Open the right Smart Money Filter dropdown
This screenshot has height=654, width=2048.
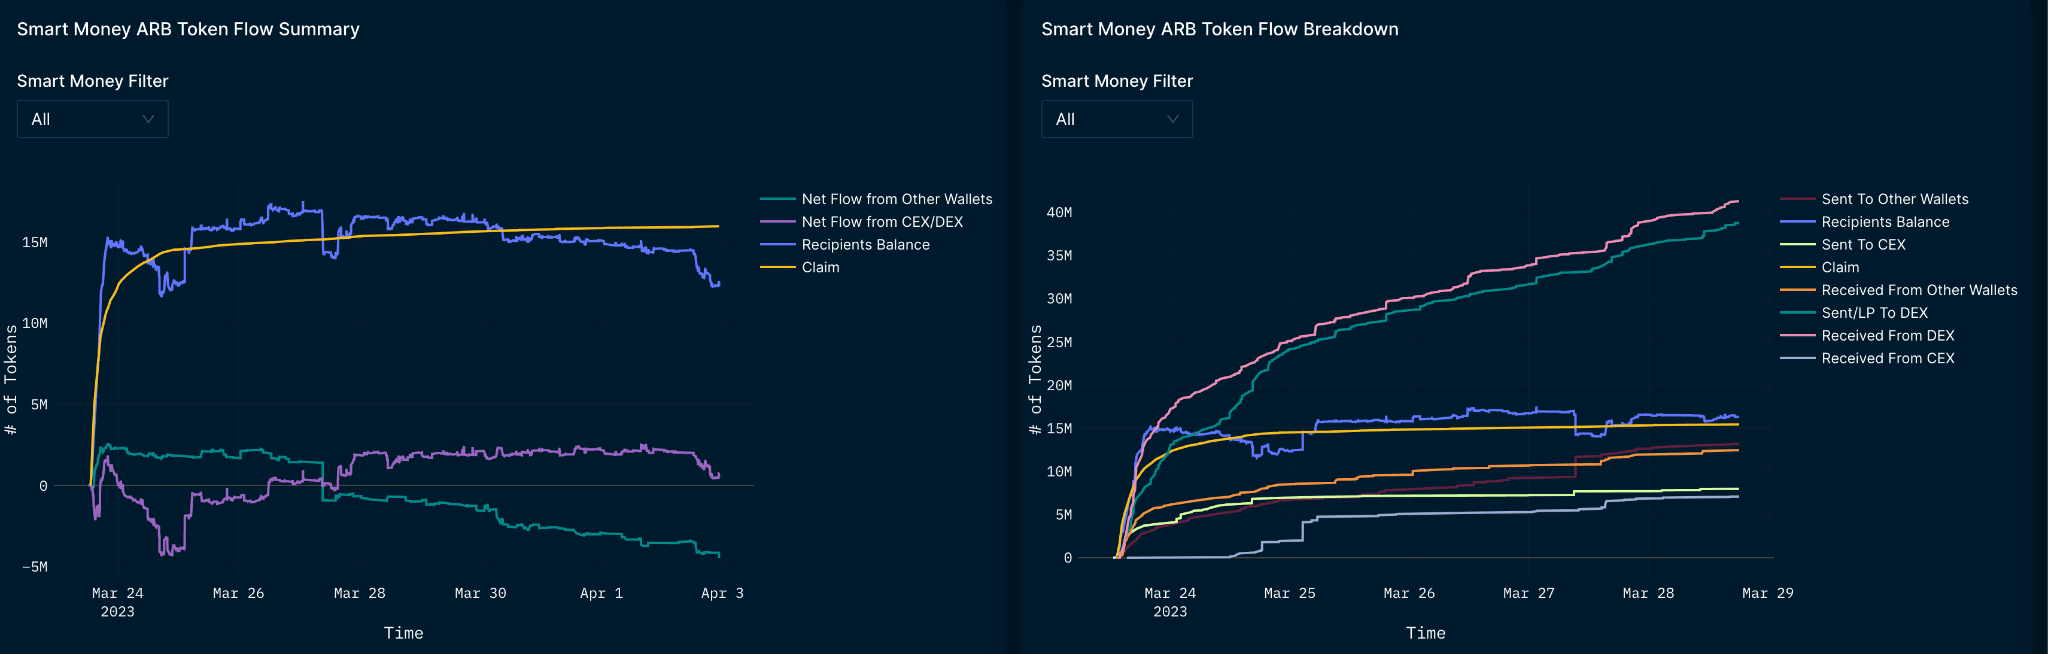pos(1117,119)
